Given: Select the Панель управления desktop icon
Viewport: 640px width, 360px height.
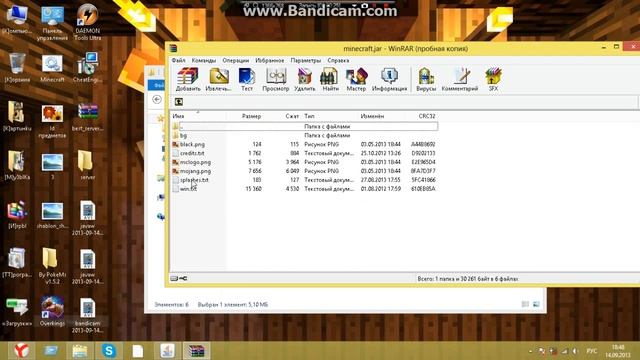Looking at the screenshot, I should pos(52,22).
